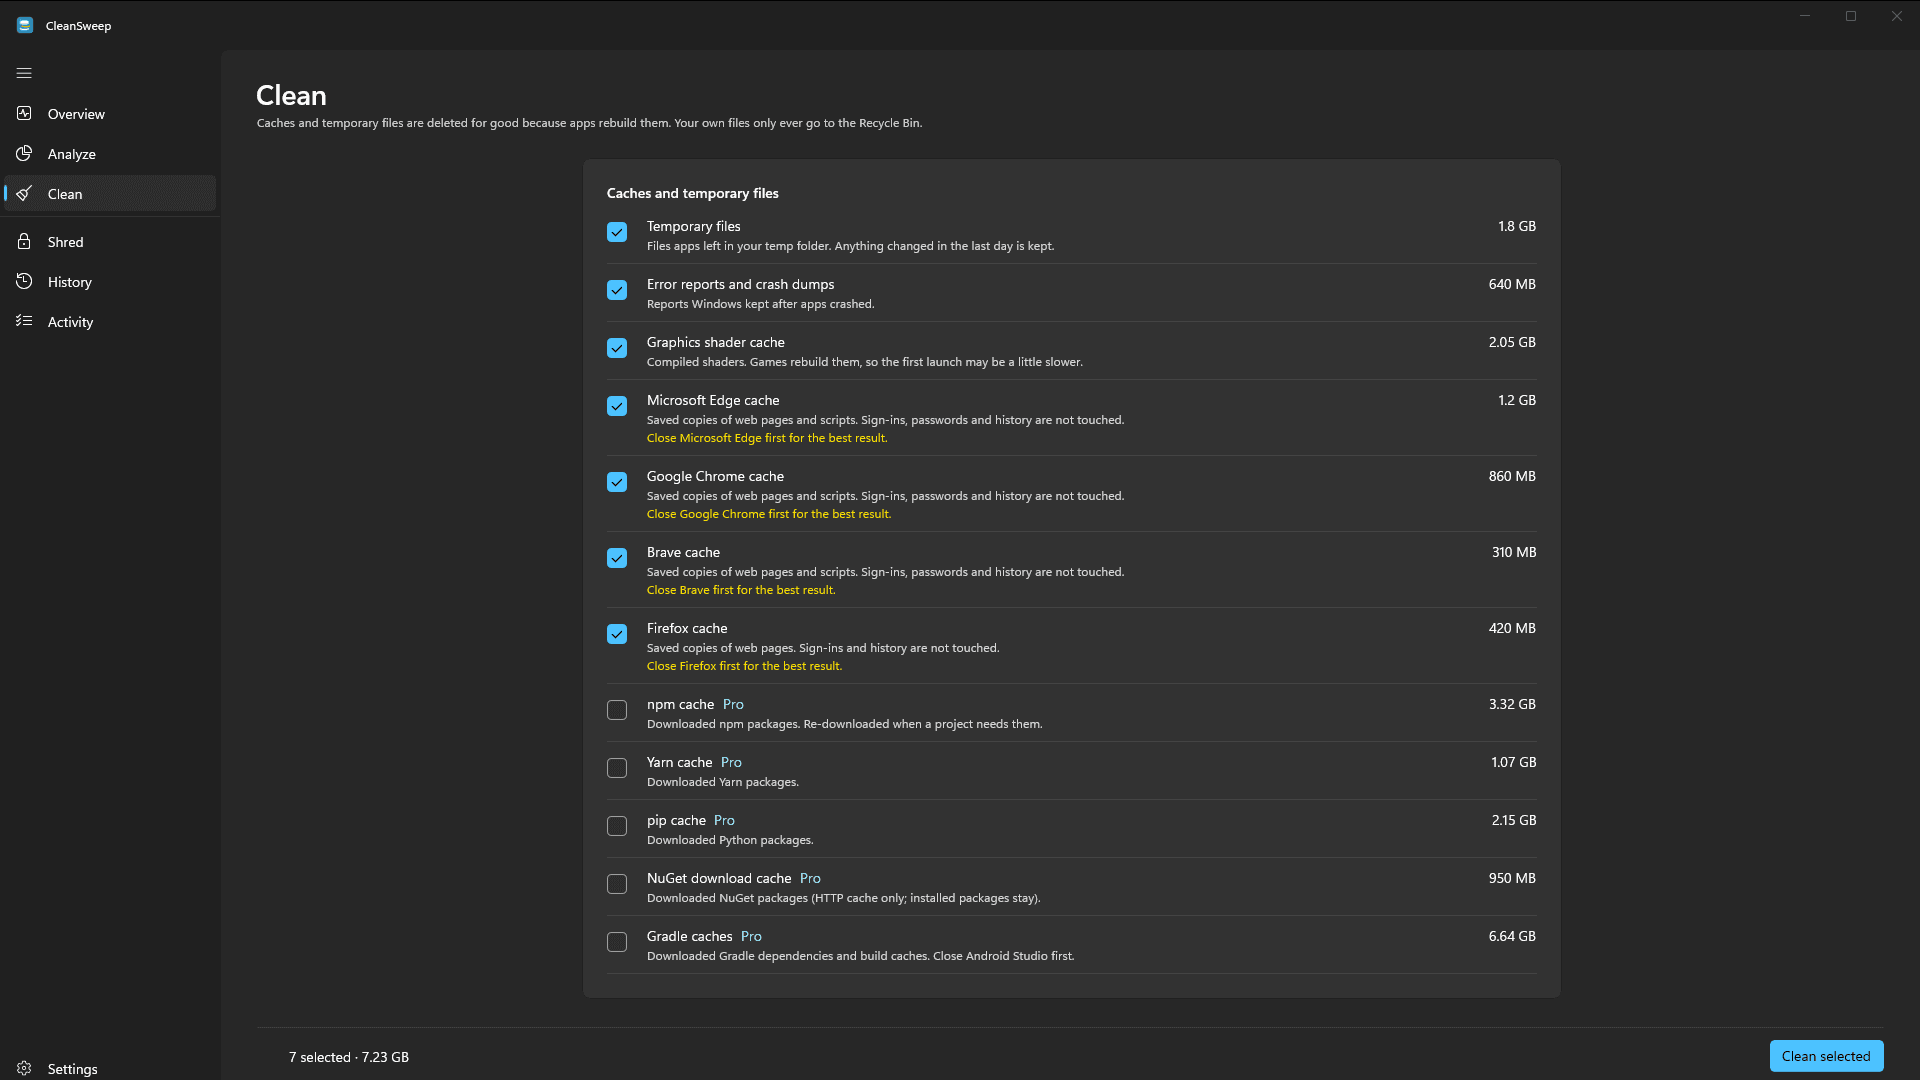The height and width of the screenshot is (1080, 1920).
Task: Open the Overview page
Action: (110, 114)
